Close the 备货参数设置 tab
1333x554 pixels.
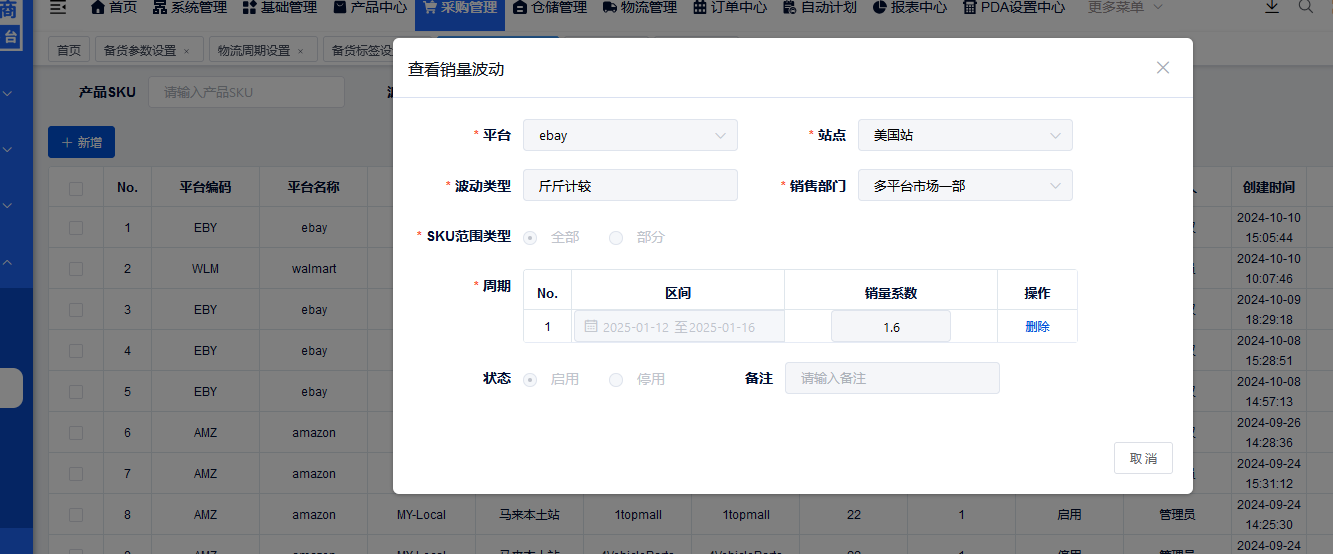pyautogui.click(x=187, y=51)
